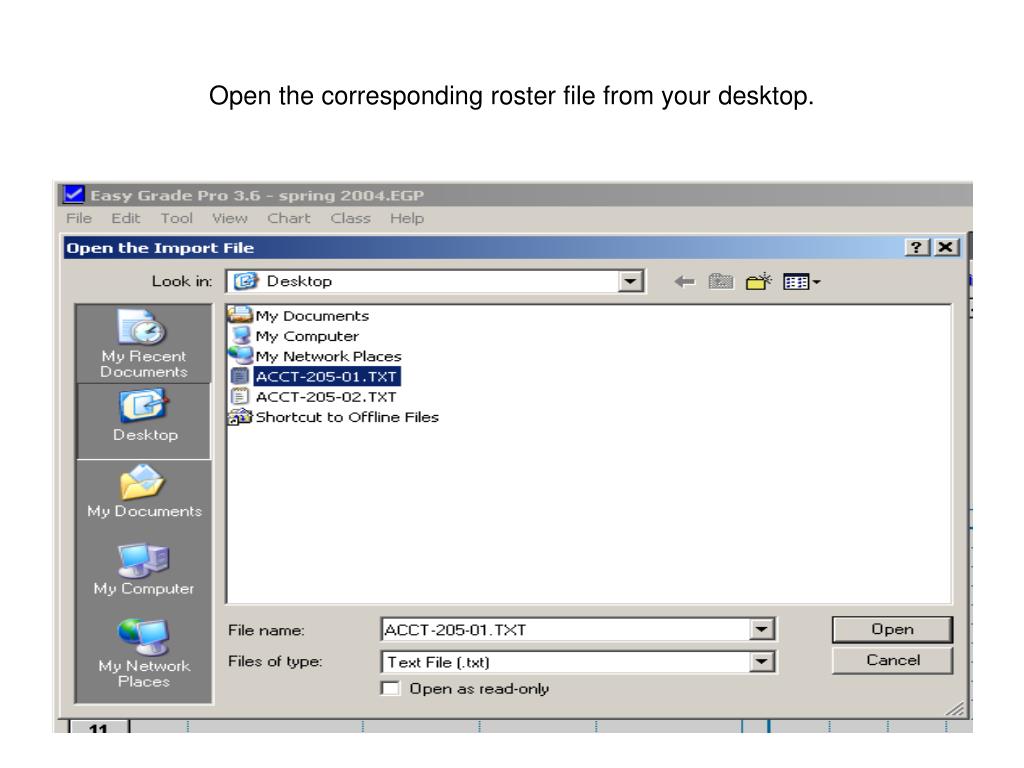The width and height of the screenshot is (1024, 768).
Task: Open the View menu icon dropdown
Action: [801, 281]
